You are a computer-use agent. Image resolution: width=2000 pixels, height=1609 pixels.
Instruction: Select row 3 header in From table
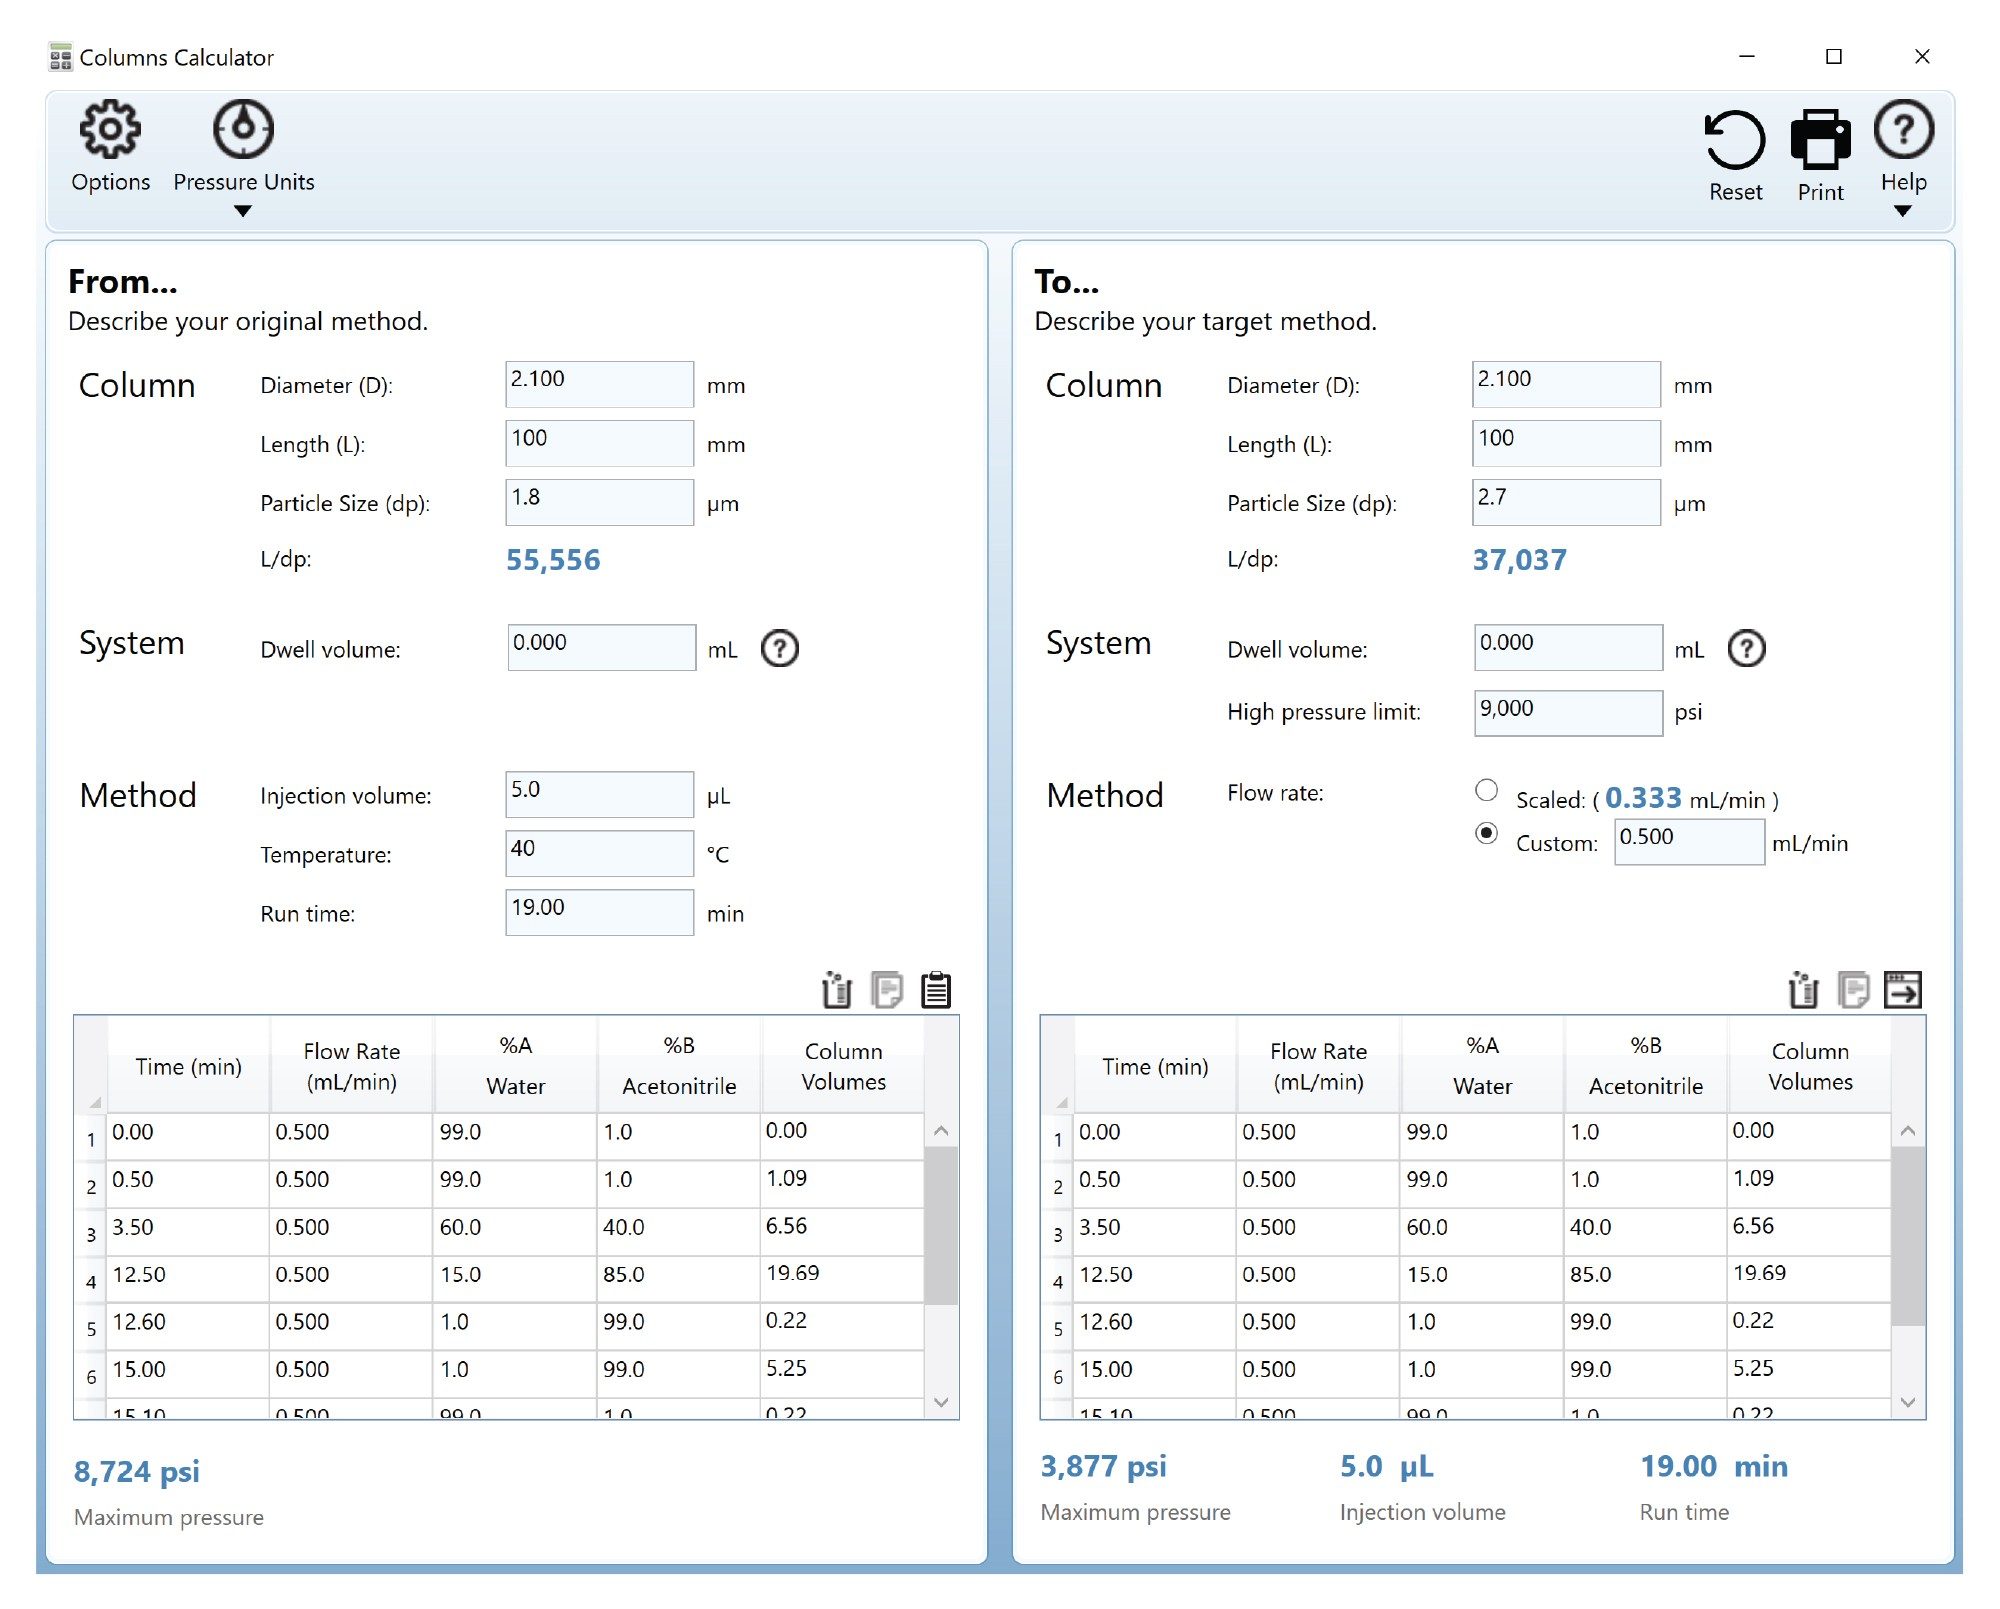click(91, 1234)
